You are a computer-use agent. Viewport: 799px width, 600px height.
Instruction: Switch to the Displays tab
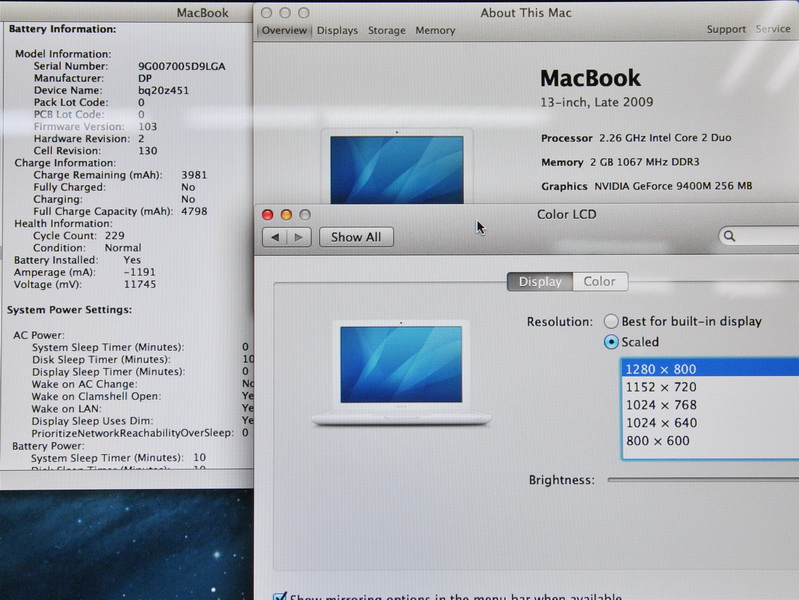[337, 31]
